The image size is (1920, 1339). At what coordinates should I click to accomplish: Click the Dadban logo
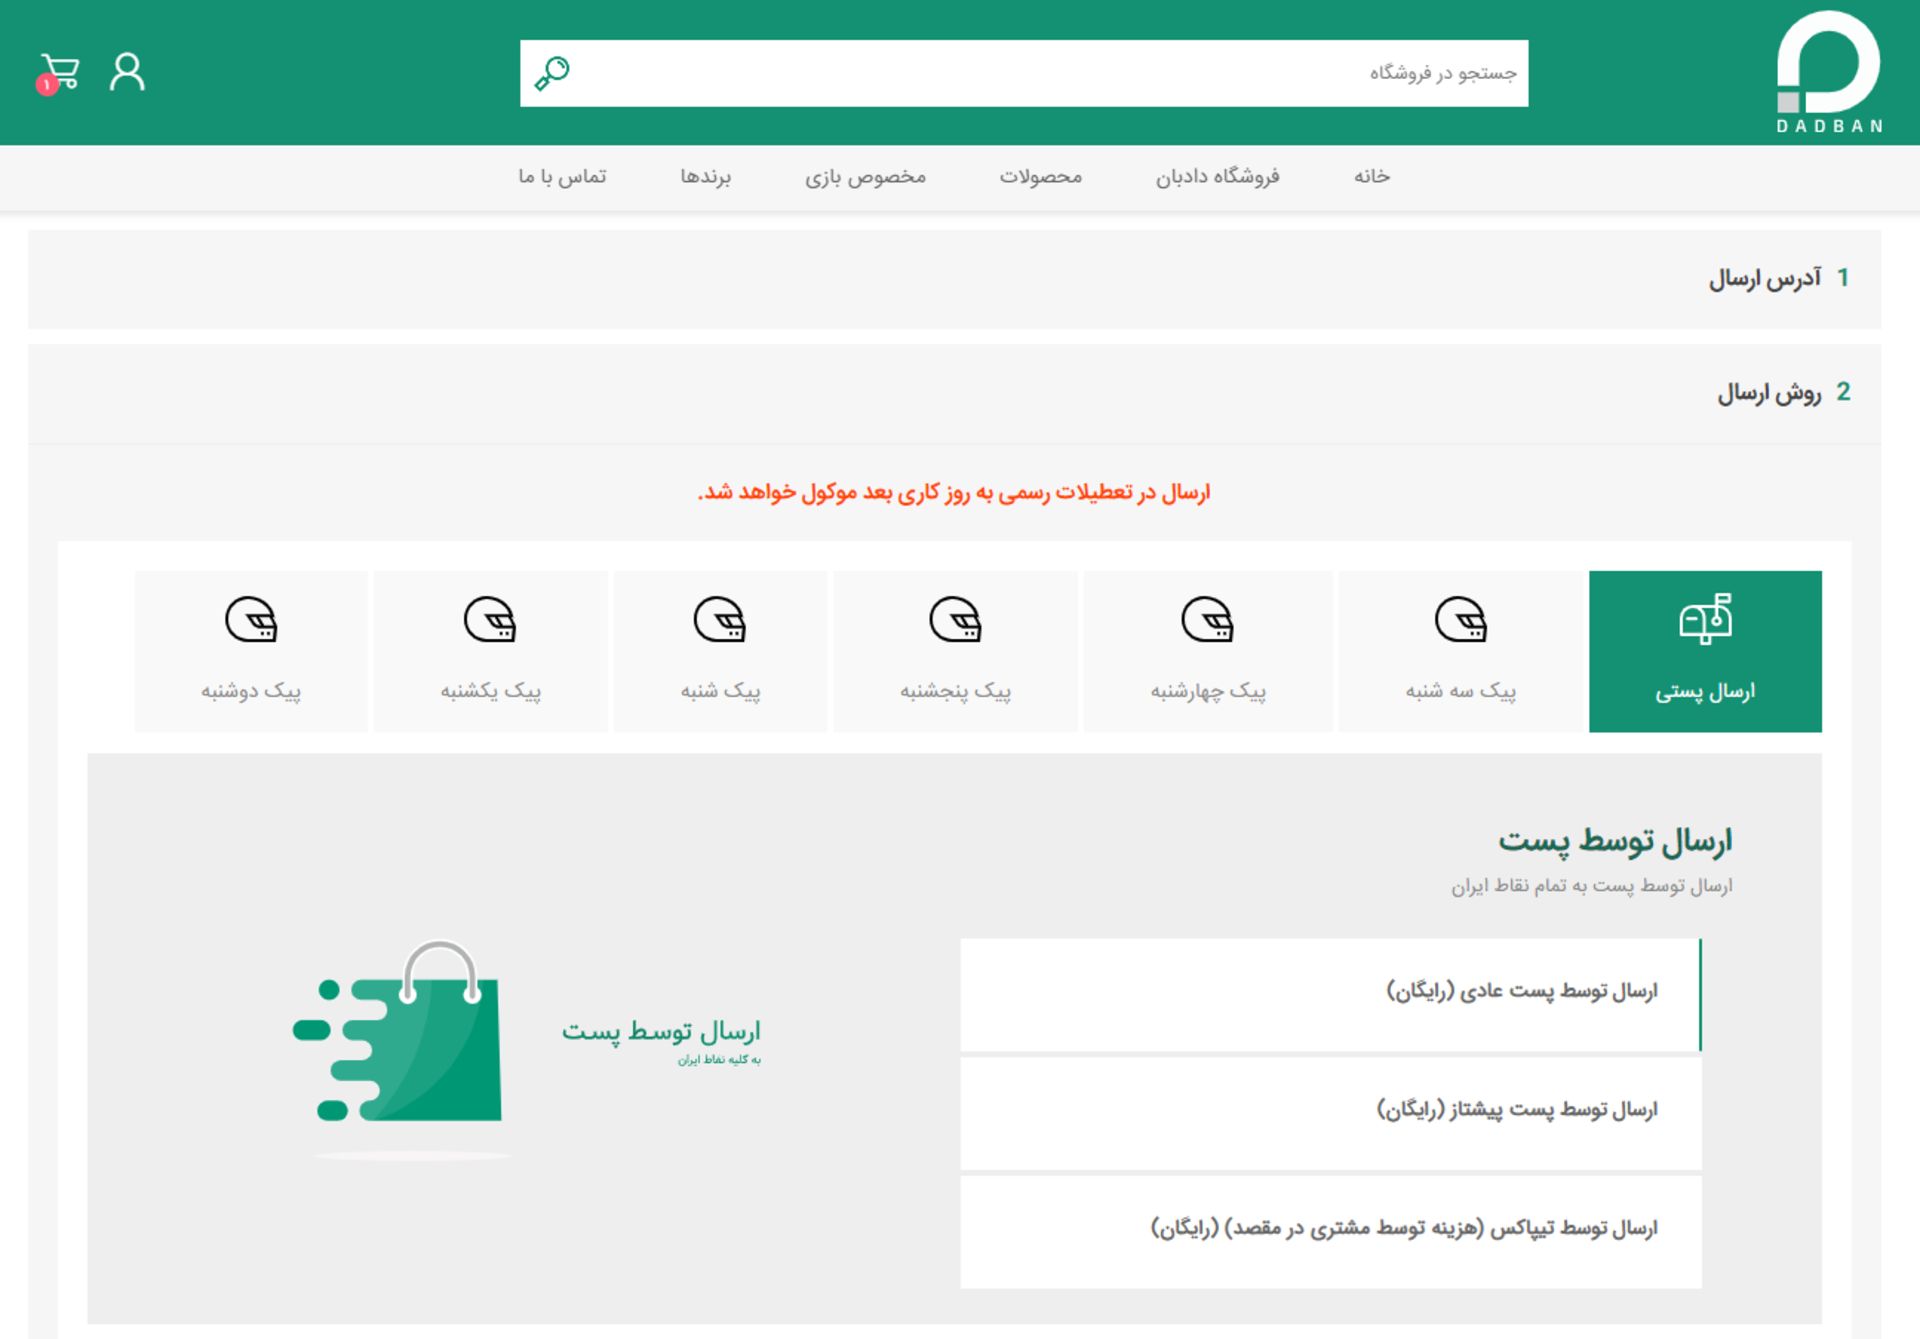point(1826,70)
